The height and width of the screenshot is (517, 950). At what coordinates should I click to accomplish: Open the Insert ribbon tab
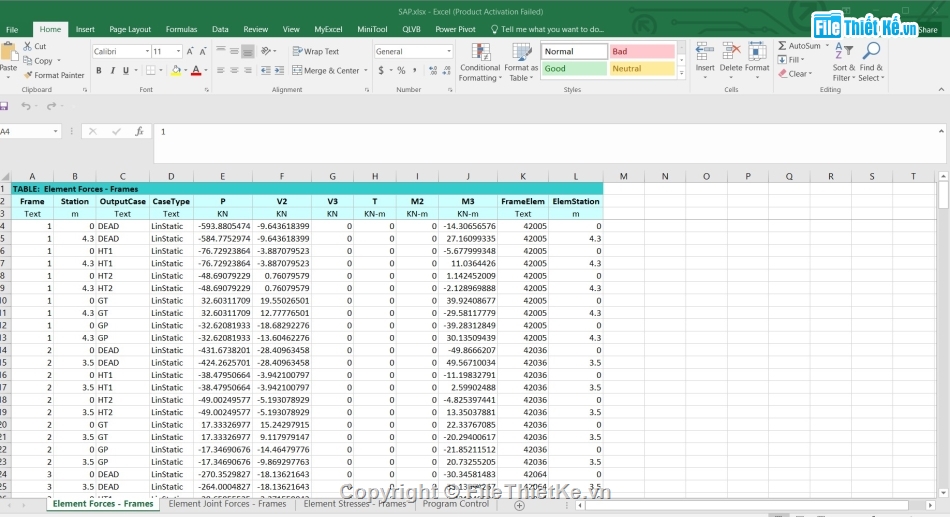pos(85,29)
